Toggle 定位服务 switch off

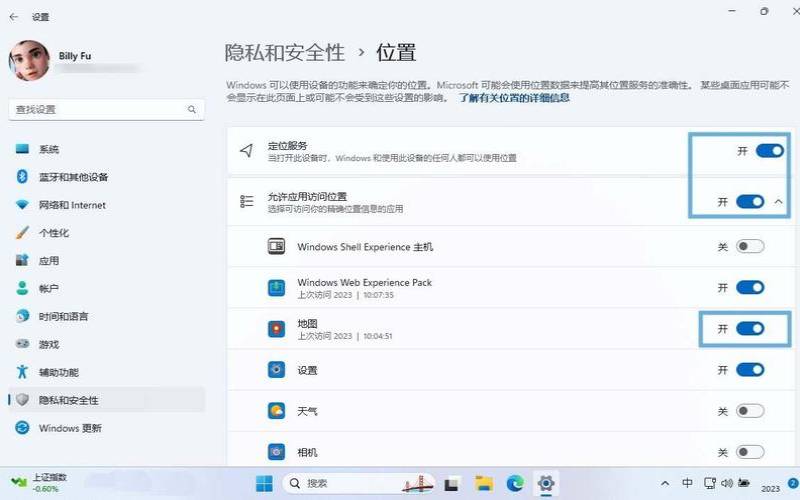click(769, 151)
